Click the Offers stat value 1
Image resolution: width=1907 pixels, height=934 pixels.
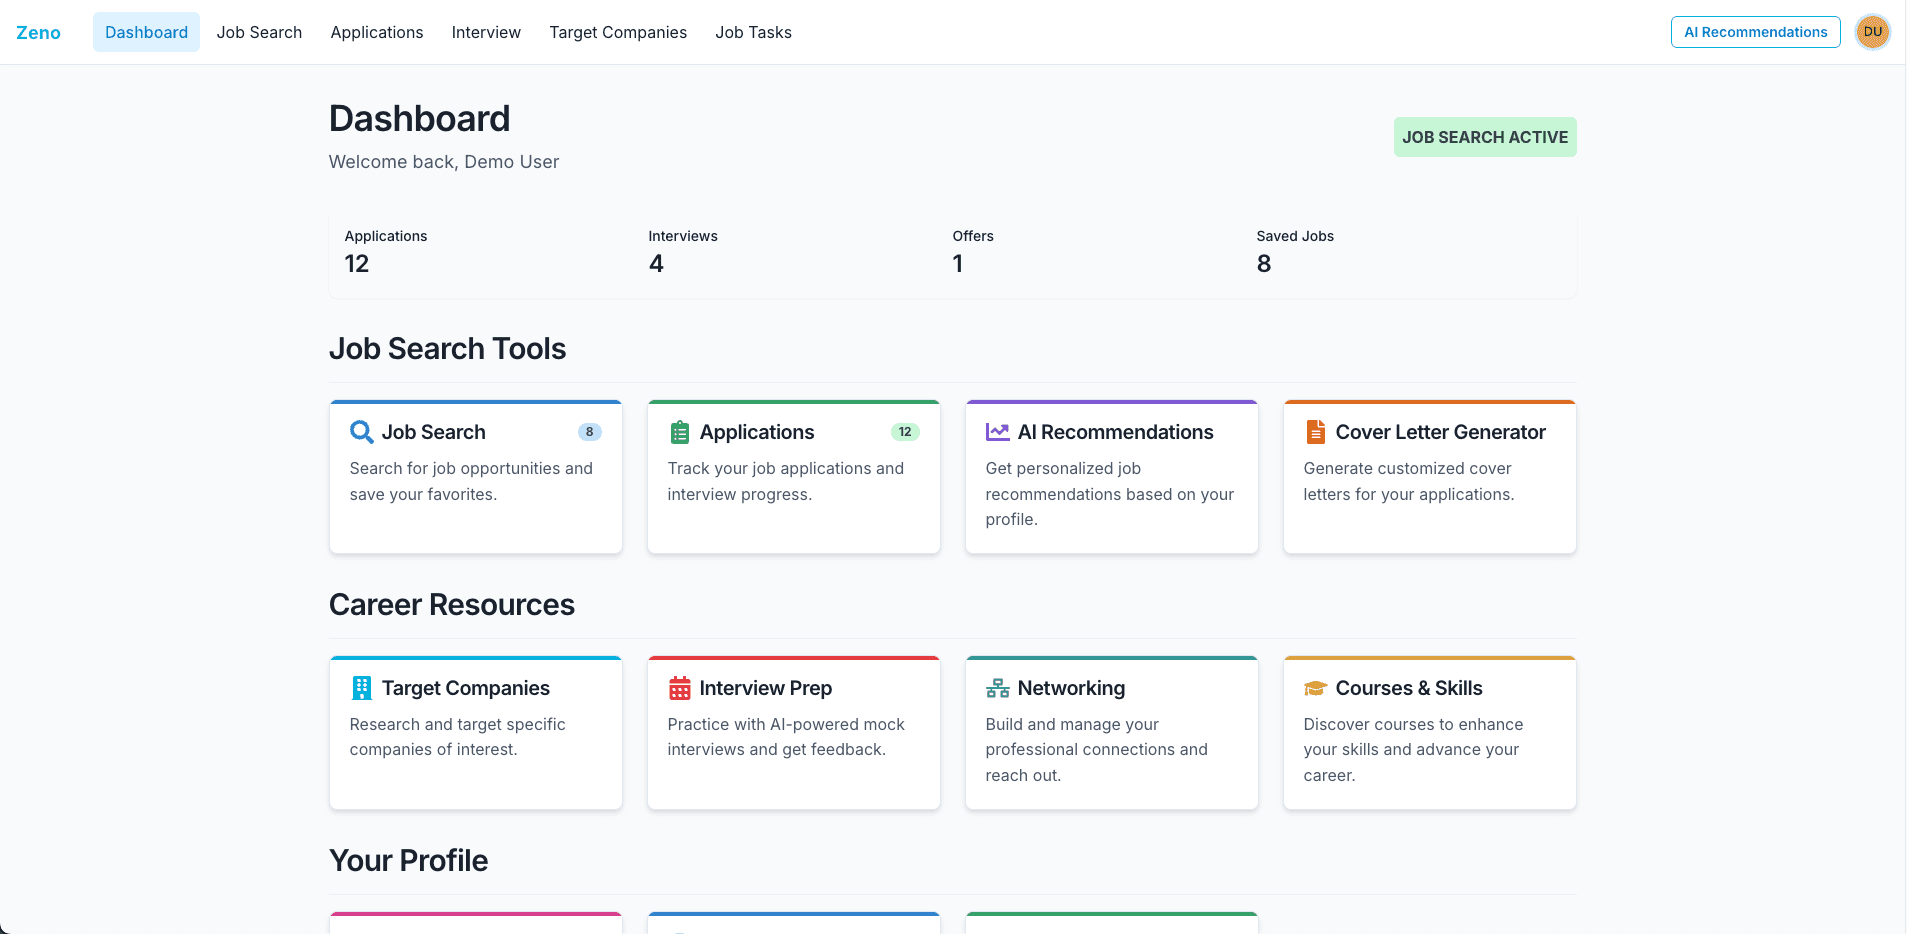click(958, 264)
